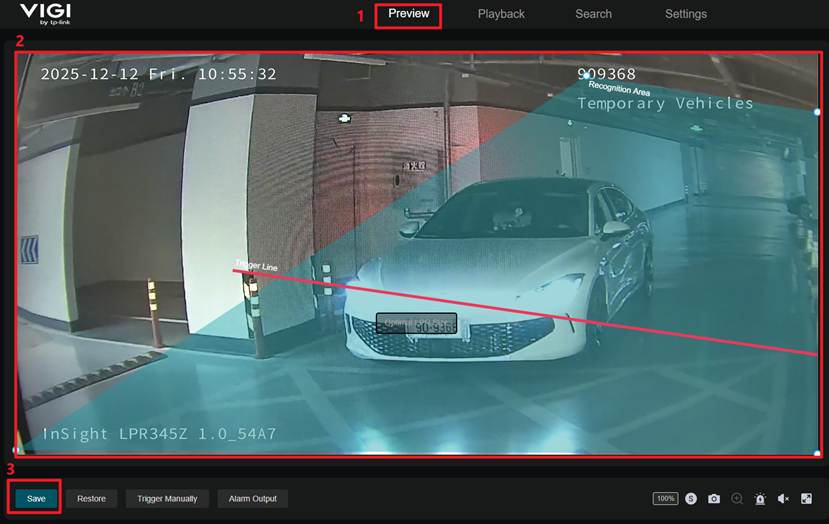Take a snapshot with camera icon
829x524 pixels.
click(x=714, y=499)
